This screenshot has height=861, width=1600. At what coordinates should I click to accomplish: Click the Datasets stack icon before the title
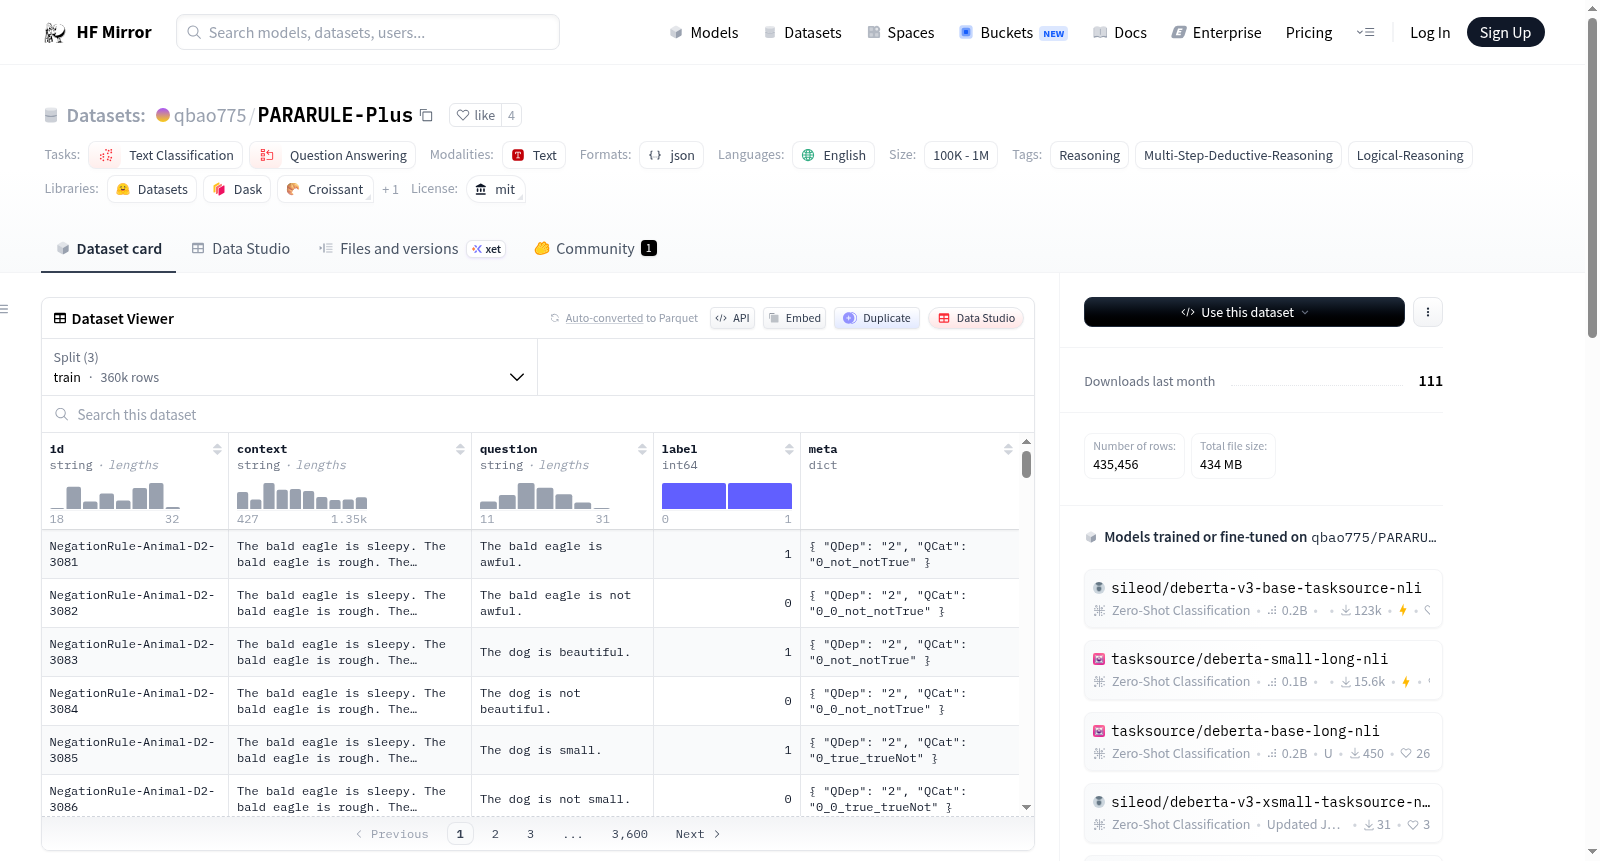coord(51,116)
